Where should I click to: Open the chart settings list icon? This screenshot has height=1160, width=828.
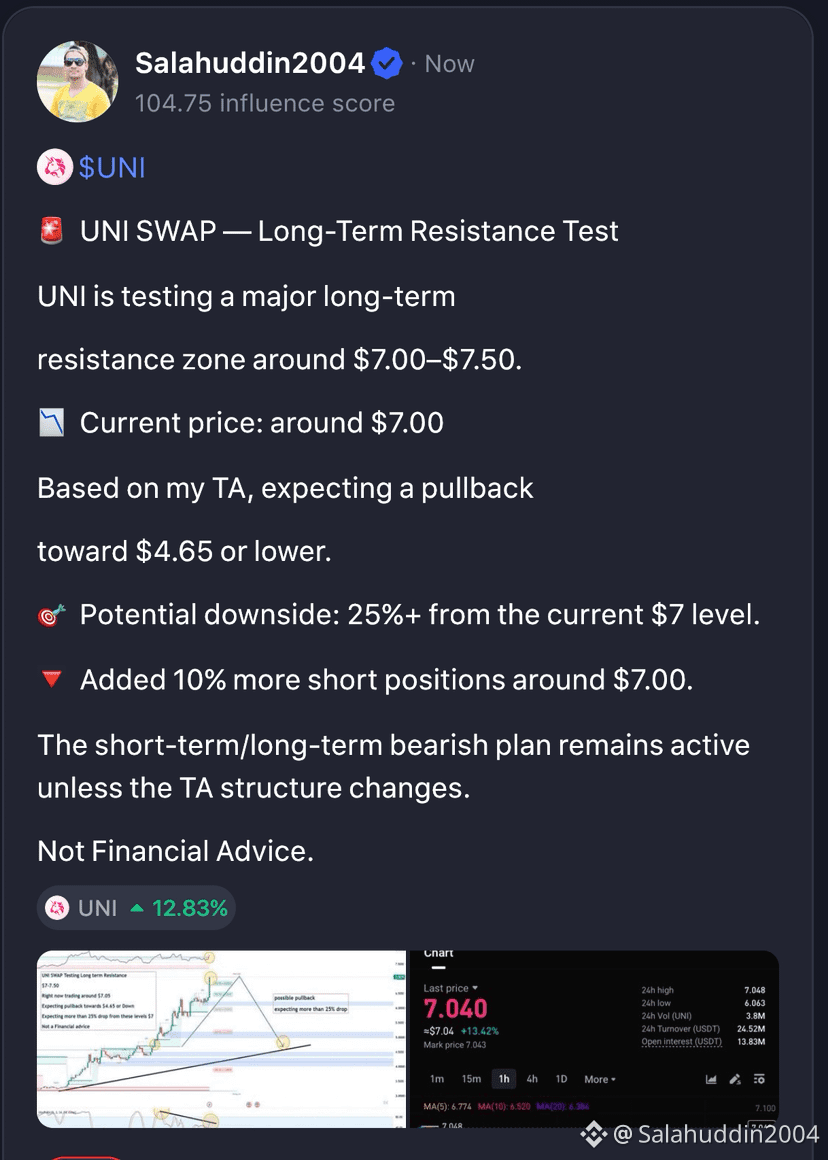point(758,1079)
